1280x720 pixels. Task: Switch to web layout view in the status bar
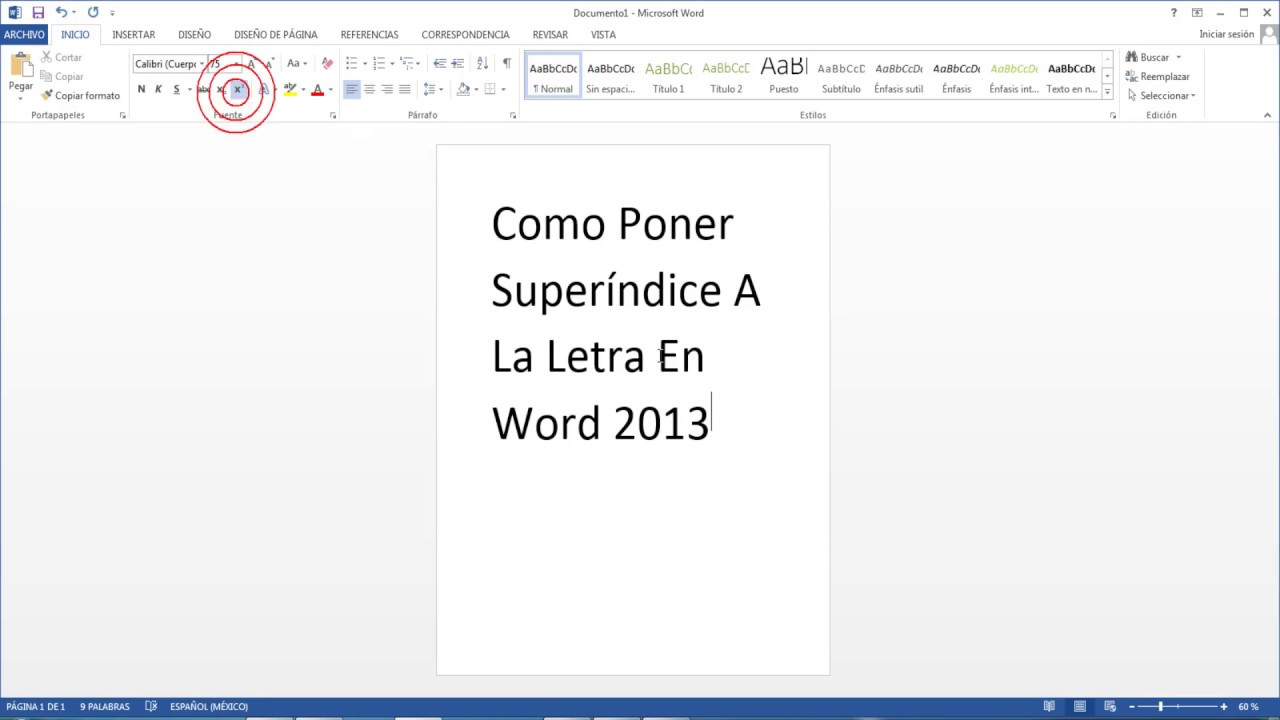pyautogui.click(x=1112, y=707)
